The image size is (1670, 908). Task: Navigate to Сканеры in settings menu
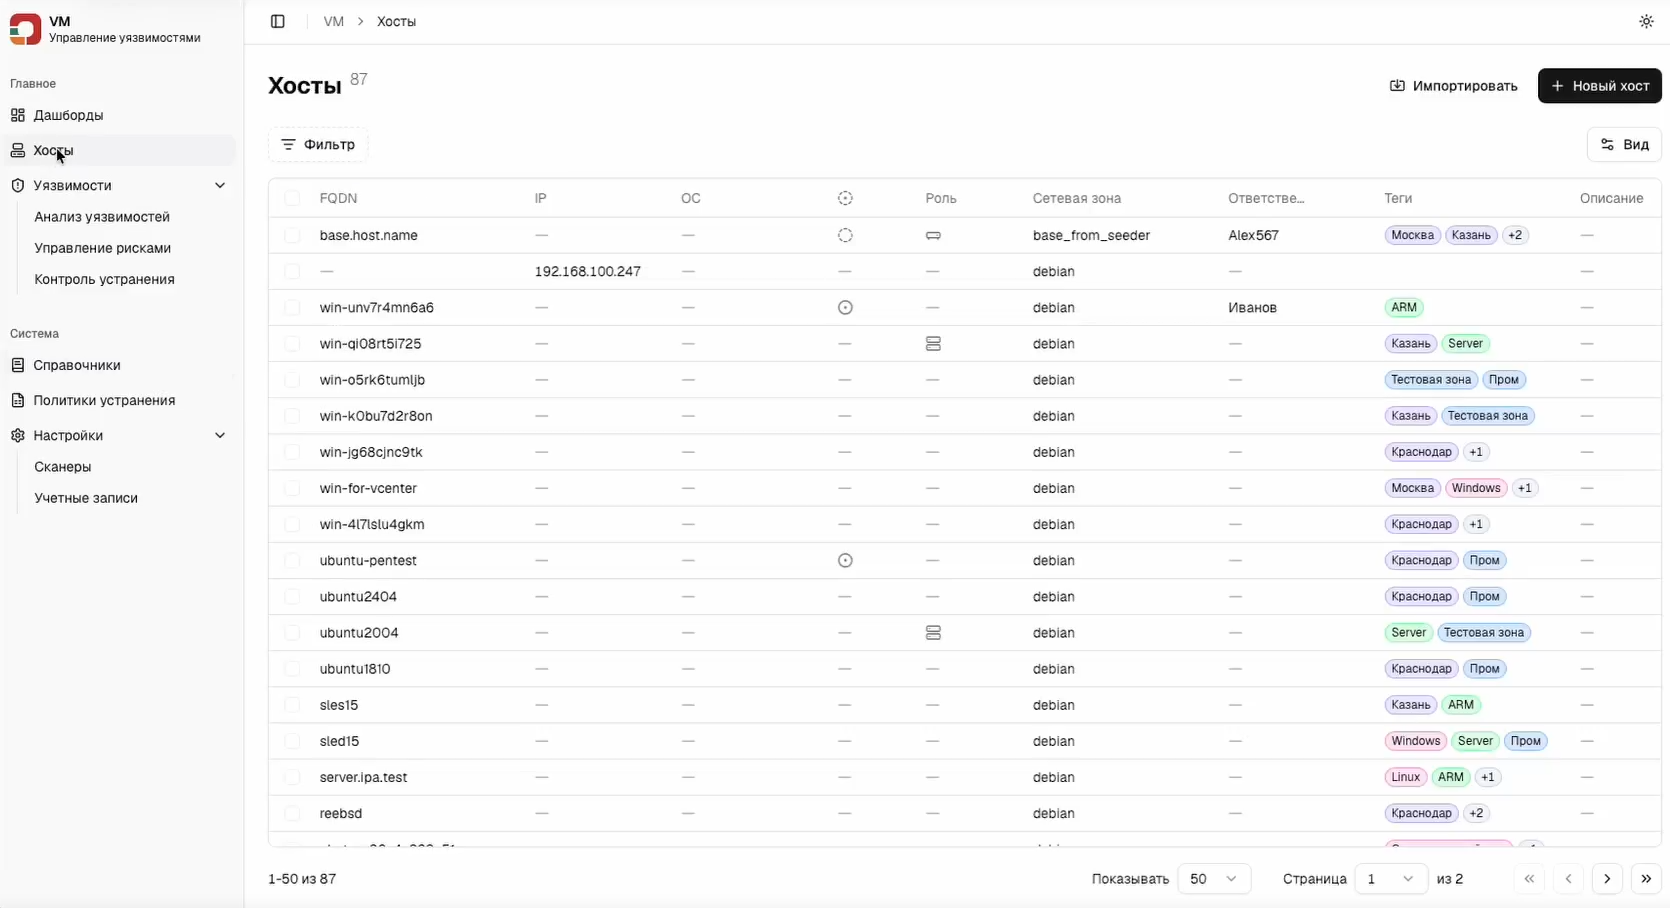pos(63,467)
